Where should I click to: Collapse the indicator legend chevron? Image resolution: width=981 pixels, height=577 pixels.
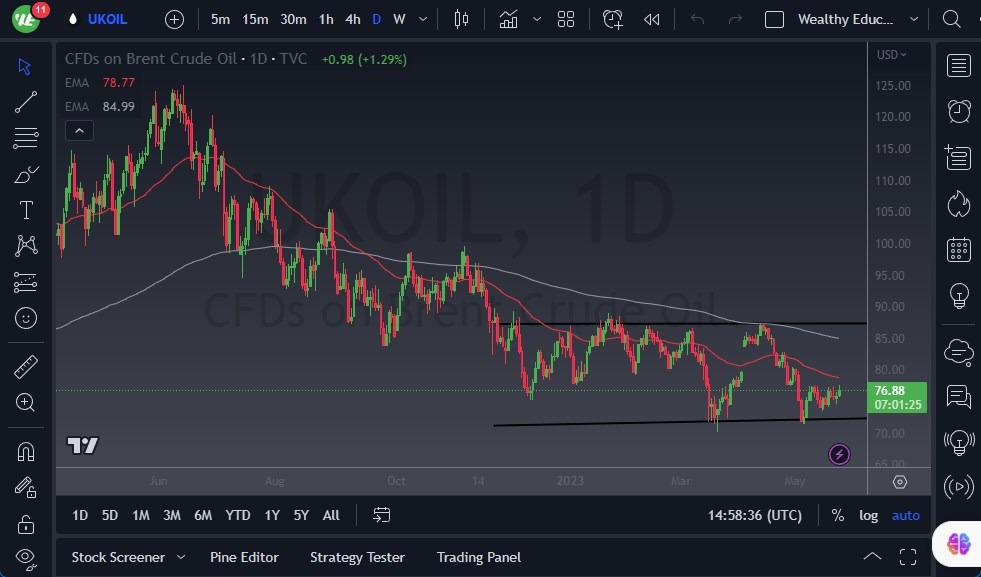(x=78, y=130)
